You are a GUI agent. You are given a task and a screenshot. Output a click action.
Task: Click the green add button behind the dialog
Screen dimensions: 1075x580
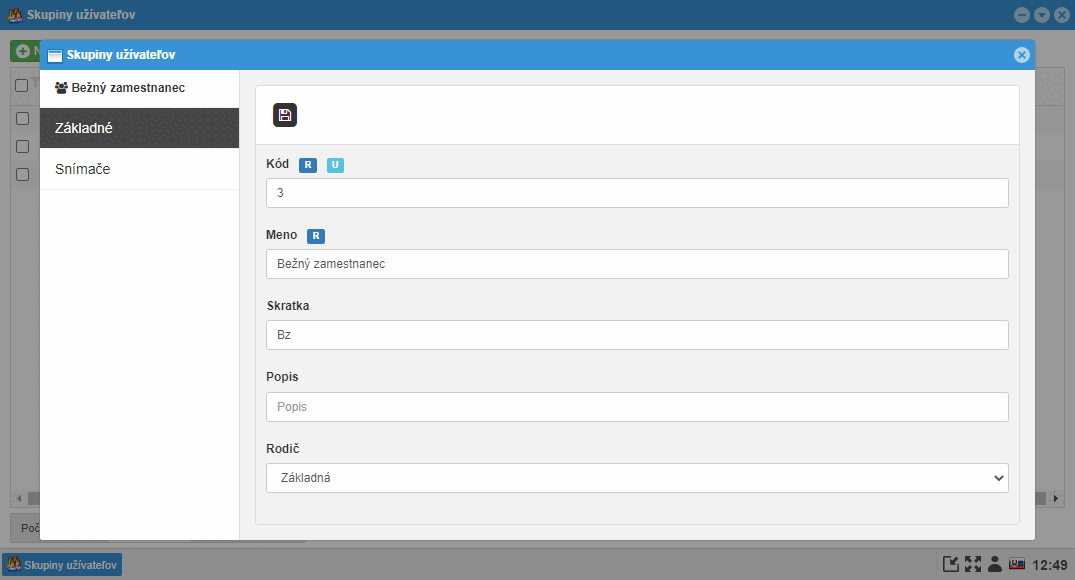pos(25,51)
